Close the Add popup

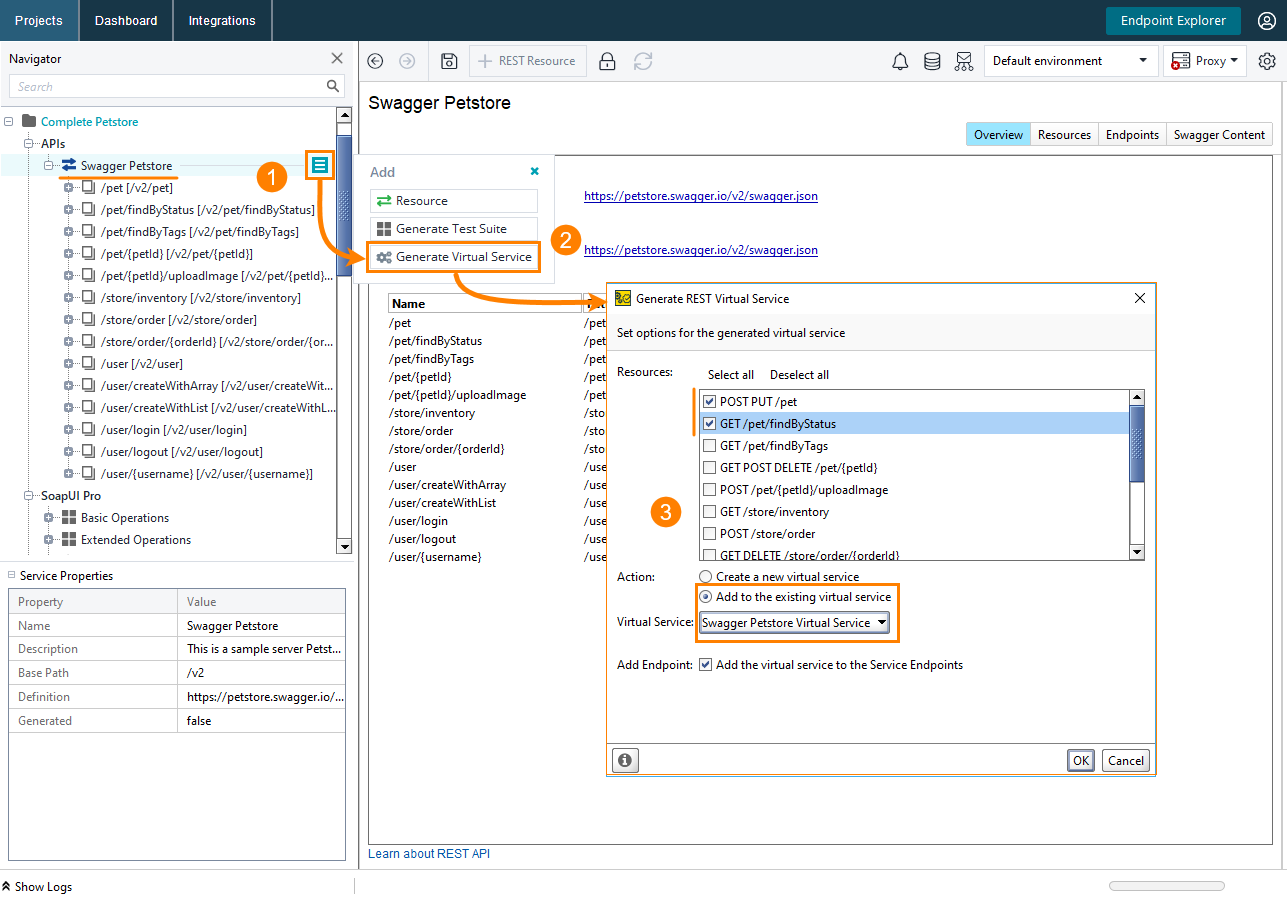click(534, 171)
